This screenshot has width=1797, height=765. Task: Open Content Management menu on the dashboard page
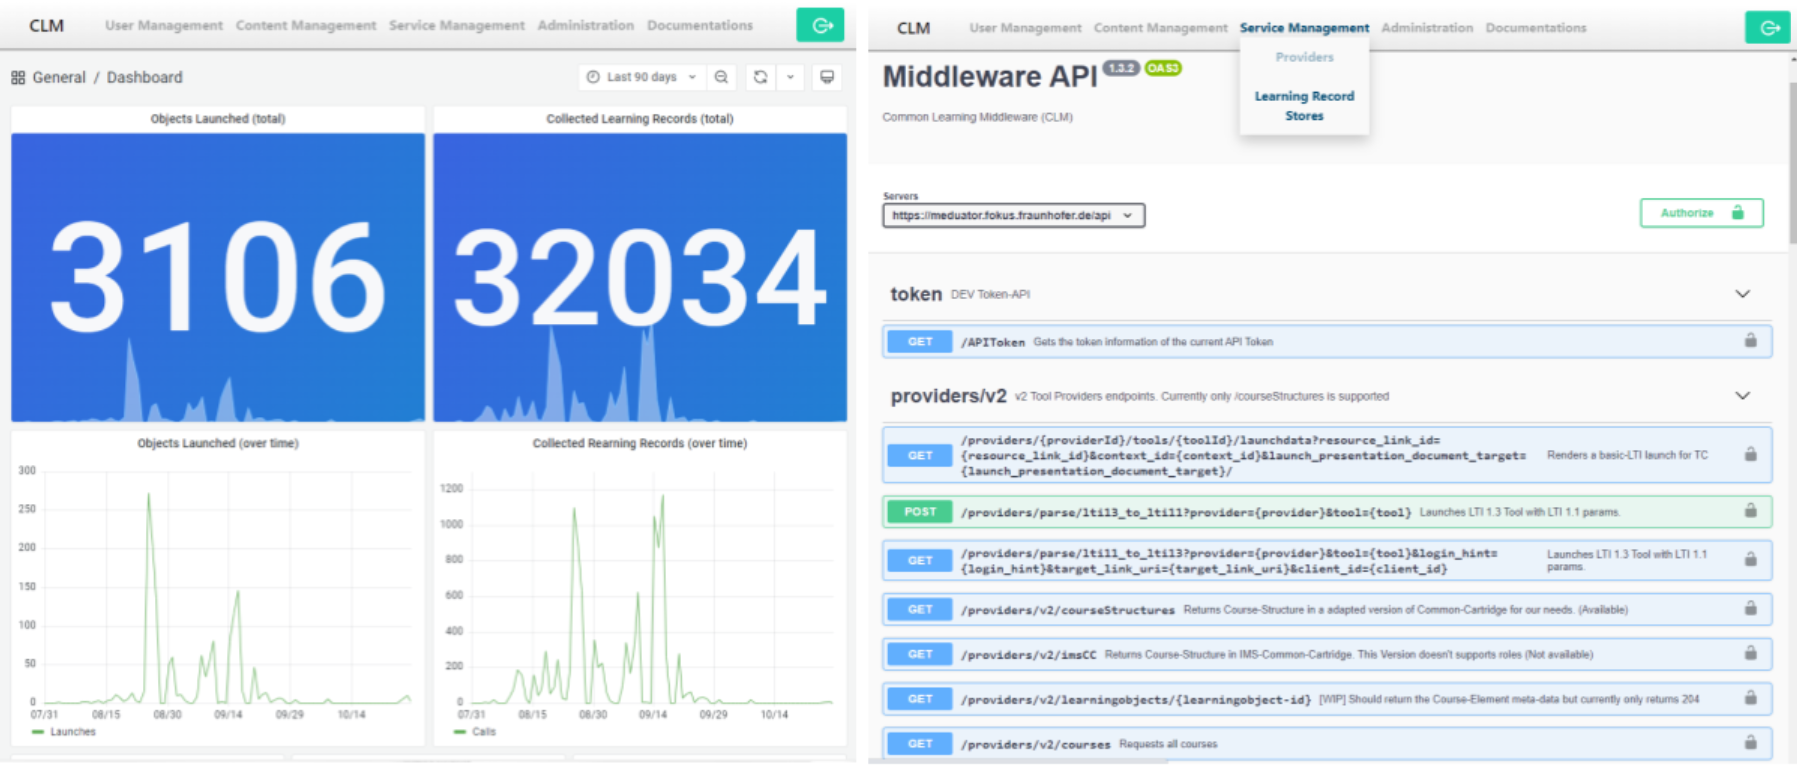point(306,25)
